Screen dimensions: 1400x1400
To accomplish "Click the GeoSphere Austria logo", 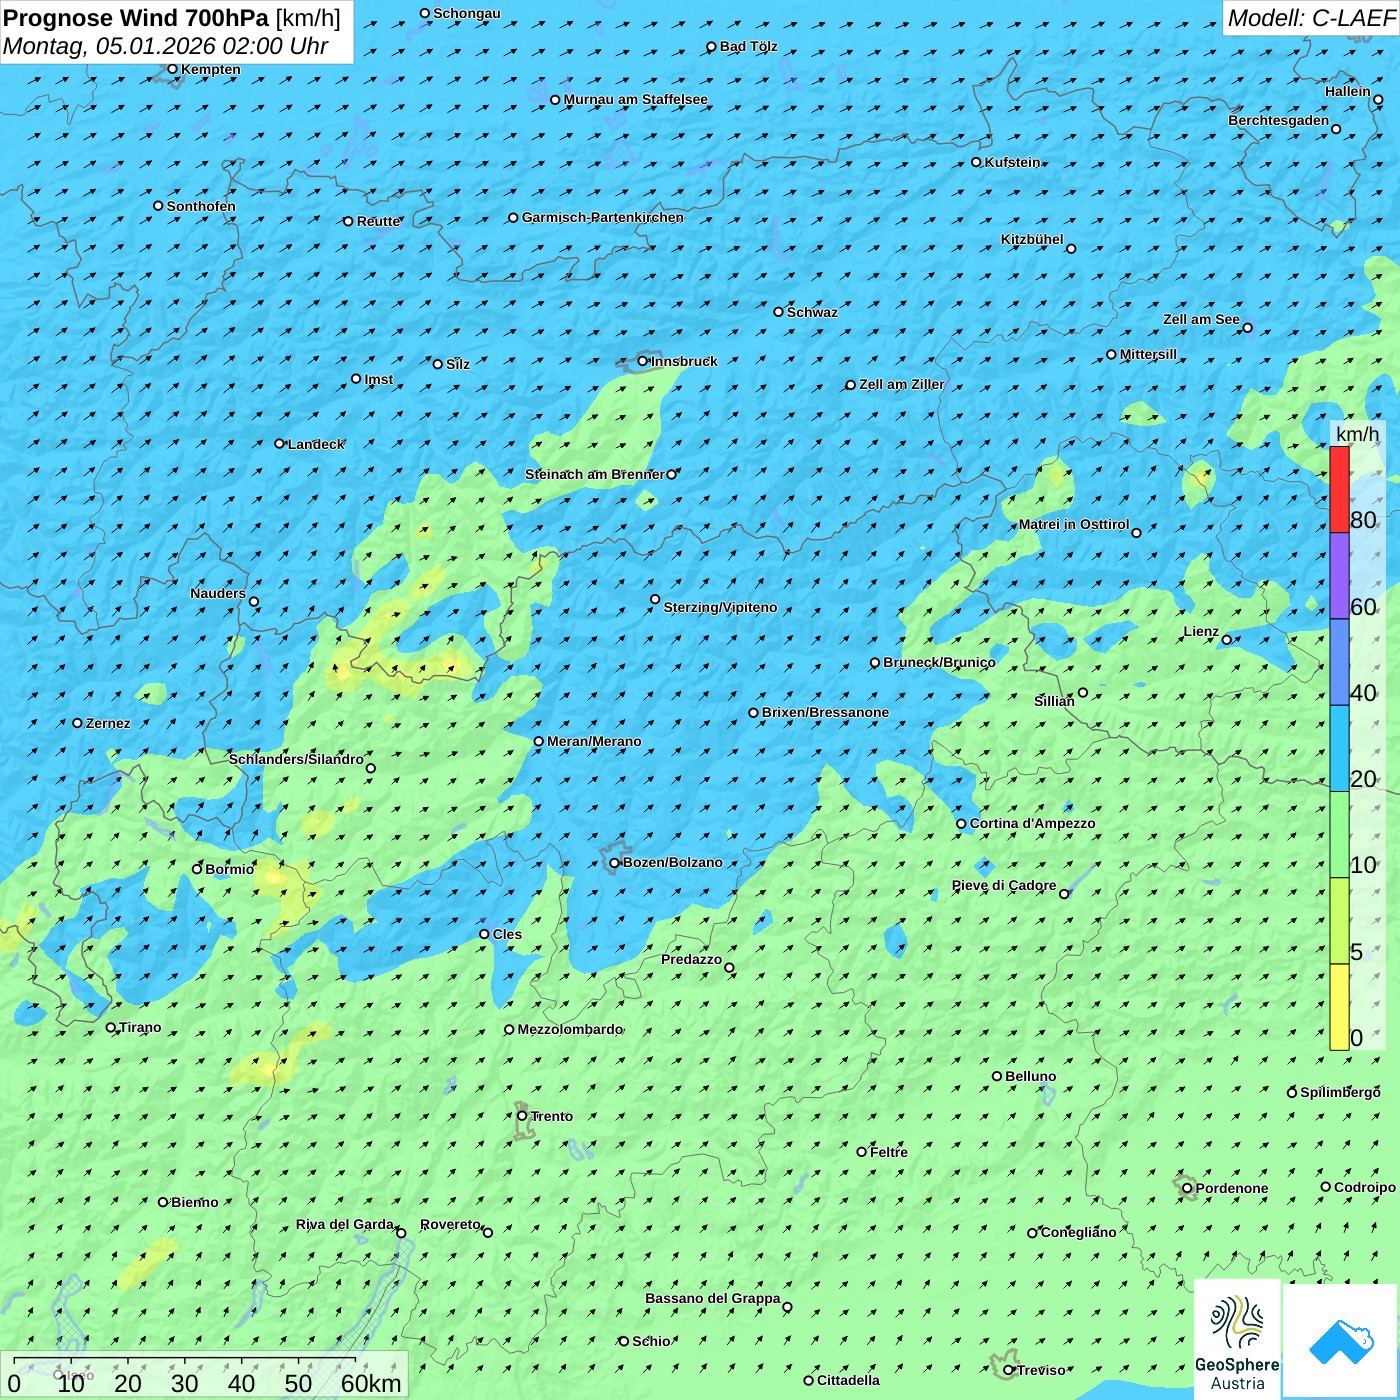I will point(1237,1338).
